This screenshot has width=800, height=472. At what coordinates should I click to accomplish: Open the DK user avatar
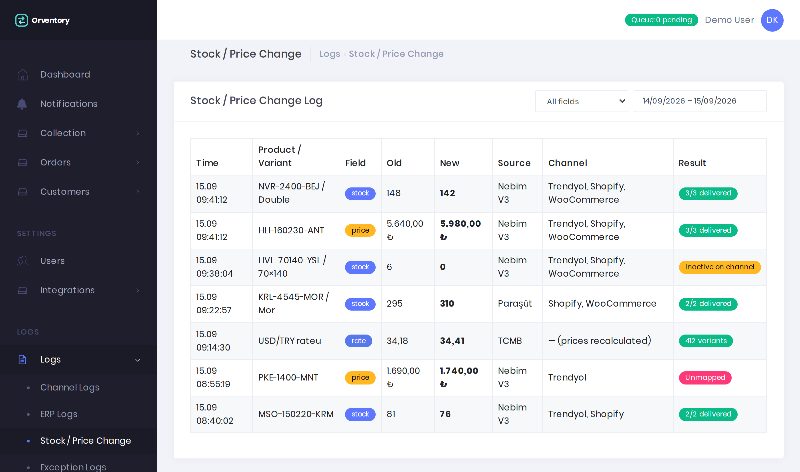pyautogui.click(x=772, y=20)
